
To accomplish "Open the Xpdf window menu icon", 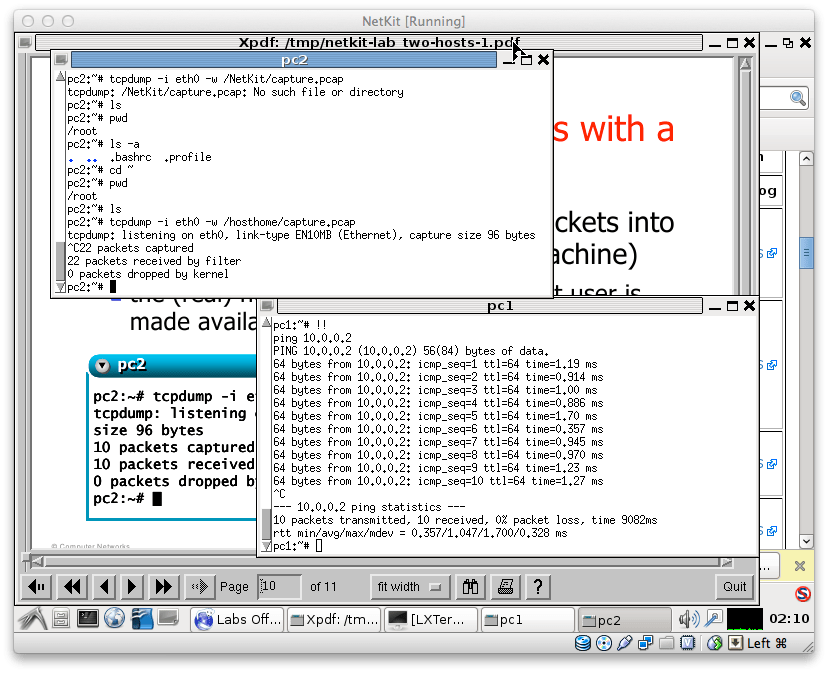I will (25, 42).
